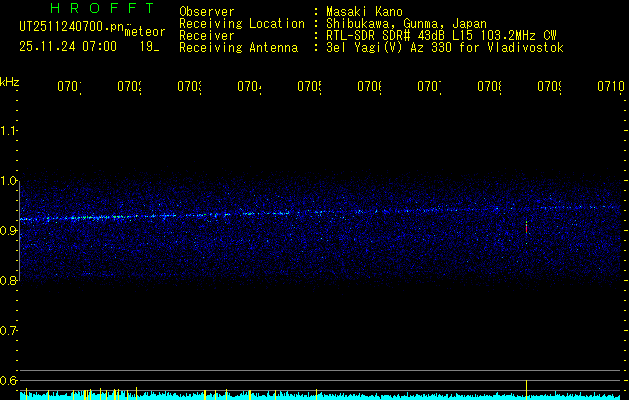This screenshot has height=400, width=629.
Task: Click the 0.8 frequency axis label
Action: (9, 281)
